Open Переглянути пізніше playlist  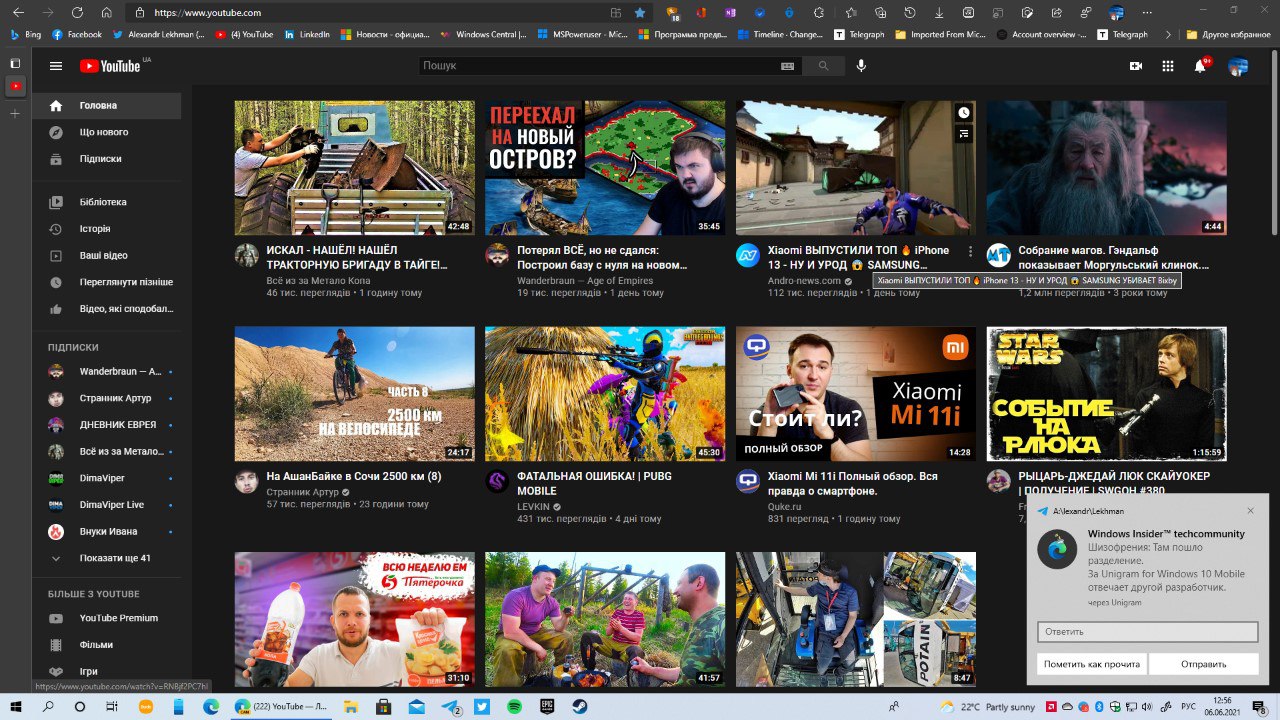107,282
